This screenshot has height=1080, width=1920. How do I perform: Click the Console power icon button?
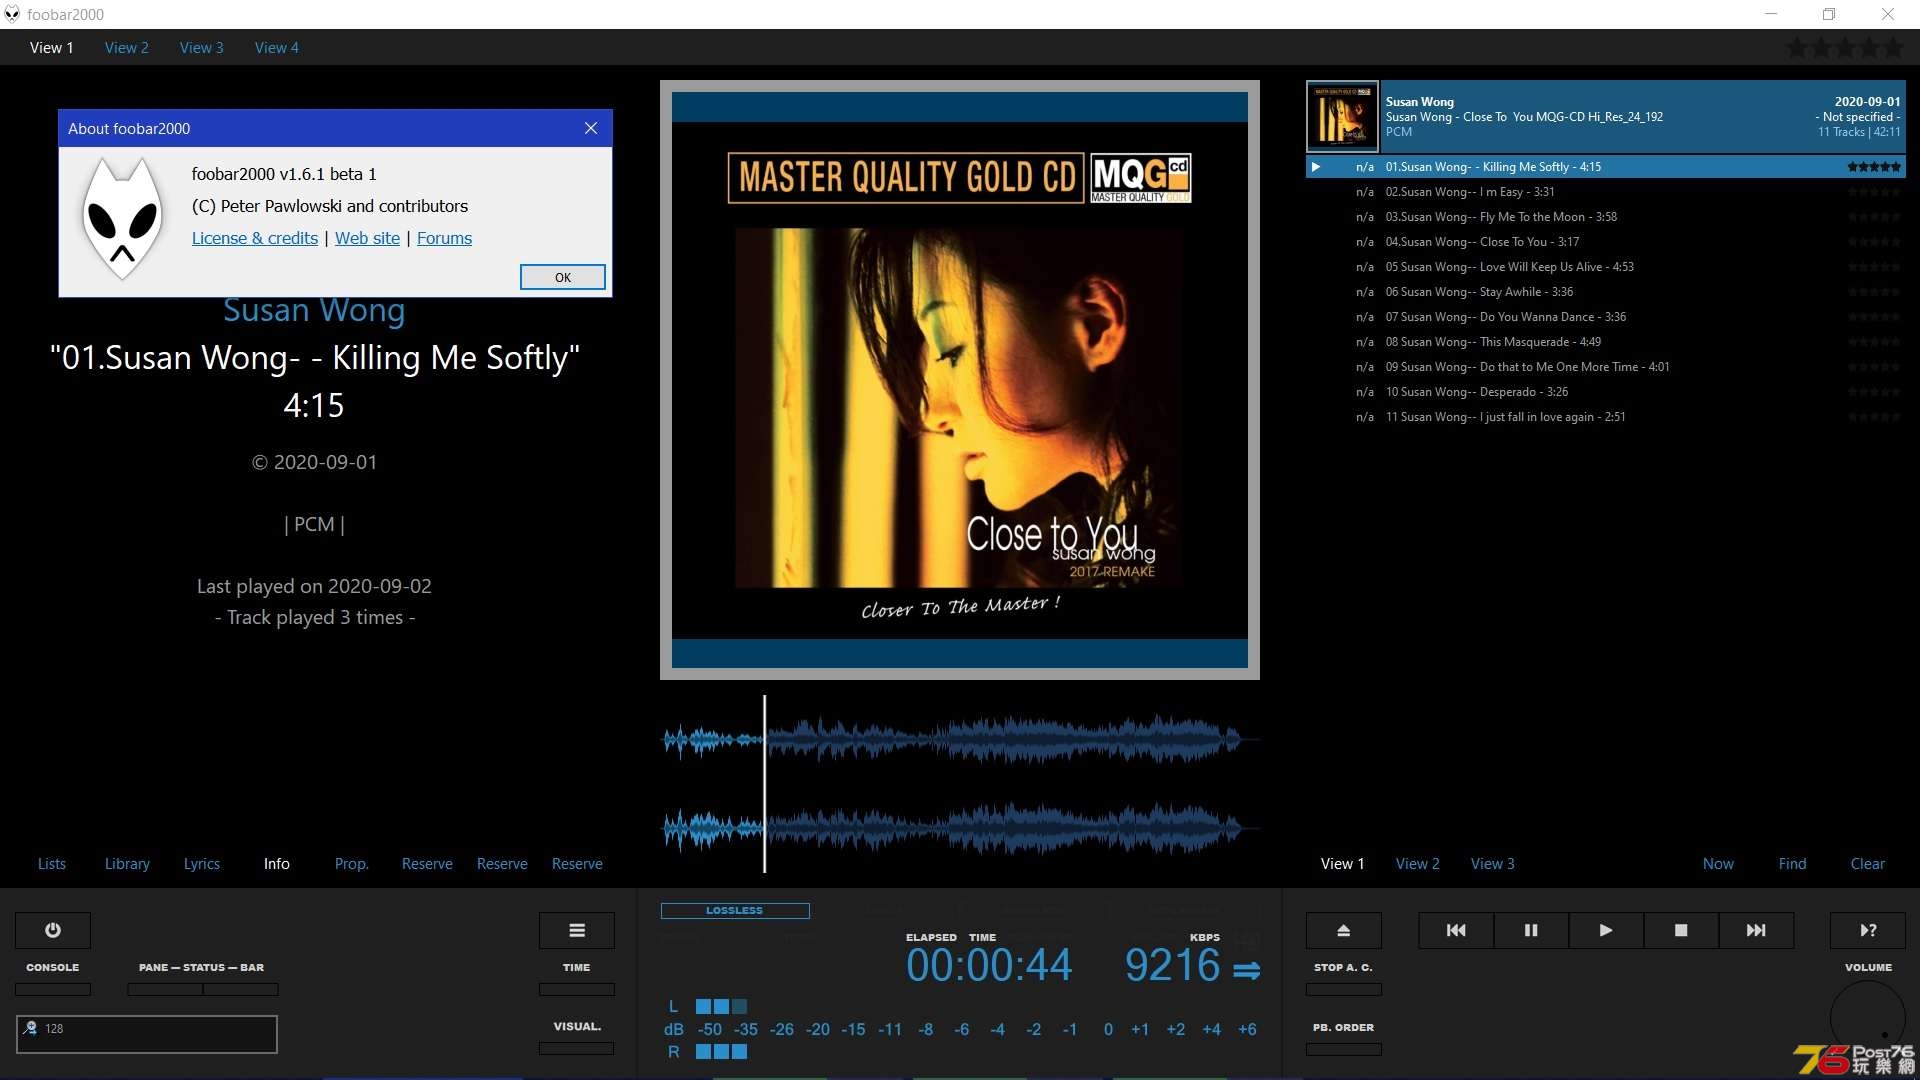click(53, 930)
